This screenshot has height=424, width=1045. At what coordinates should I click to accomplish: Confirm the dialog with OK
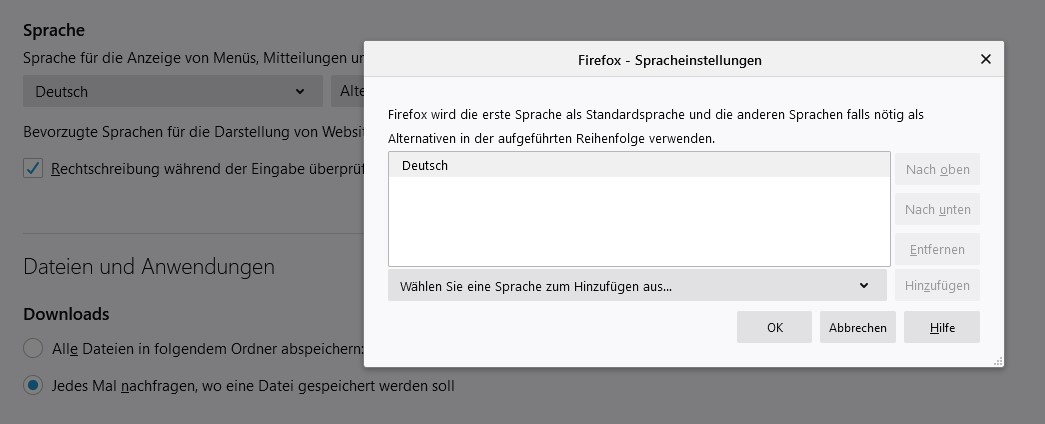pyautogui.click(x=774, y=327)
